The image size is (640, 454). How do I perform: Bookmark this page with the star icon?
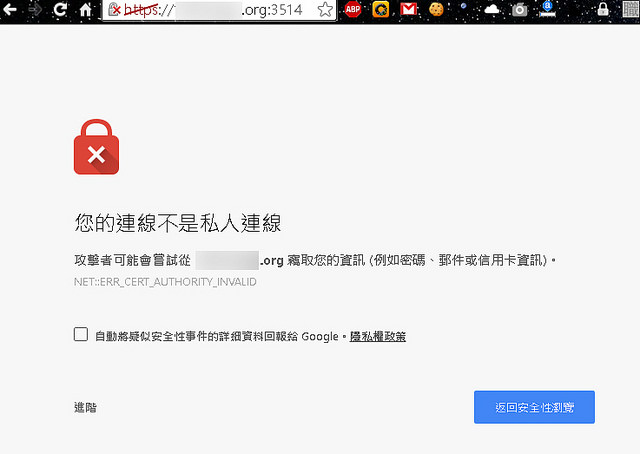pos(325,10)
